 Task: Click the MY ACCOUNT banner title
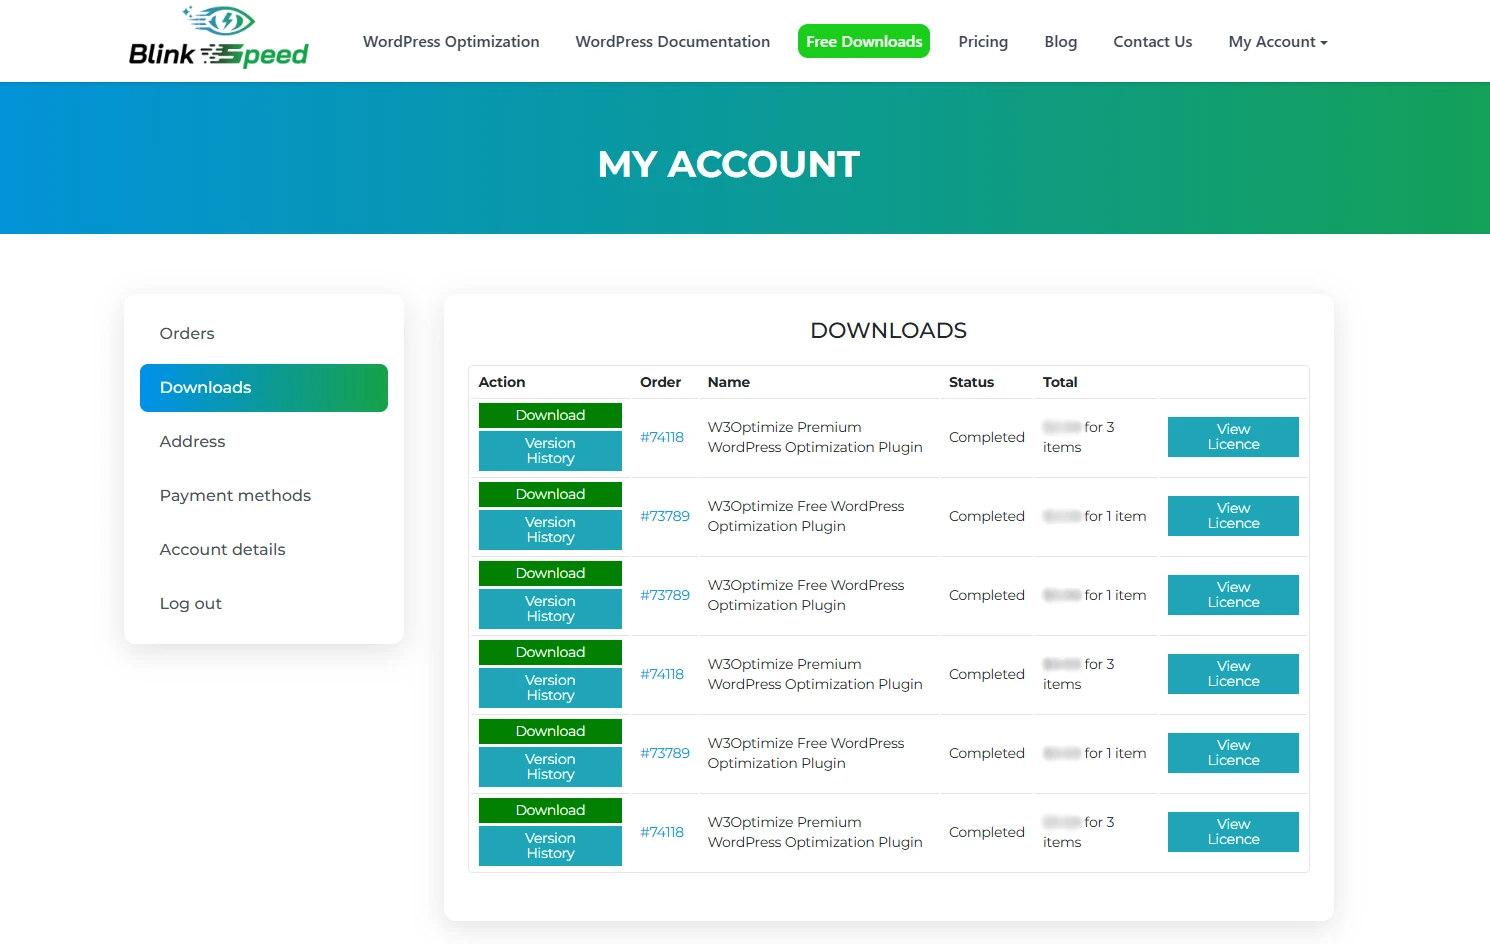(x=729, y=164)
